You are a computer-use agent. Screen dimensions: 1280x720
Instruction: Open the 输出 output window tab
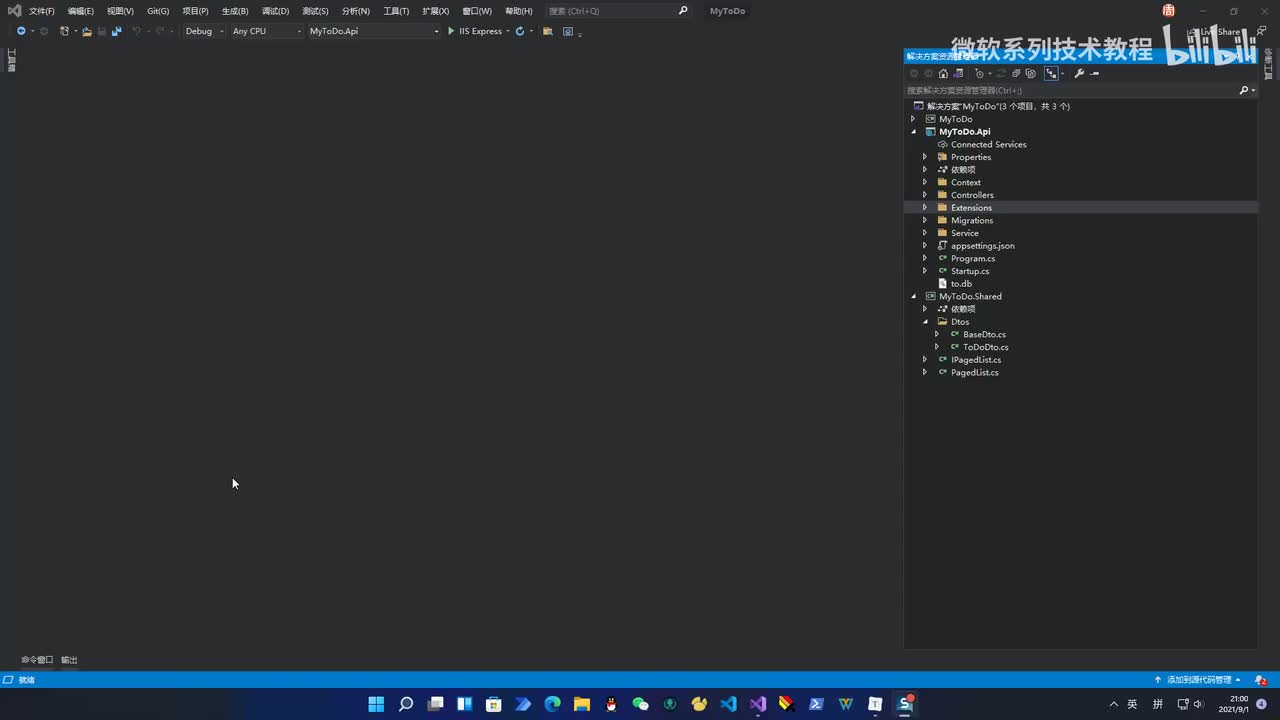69,660
